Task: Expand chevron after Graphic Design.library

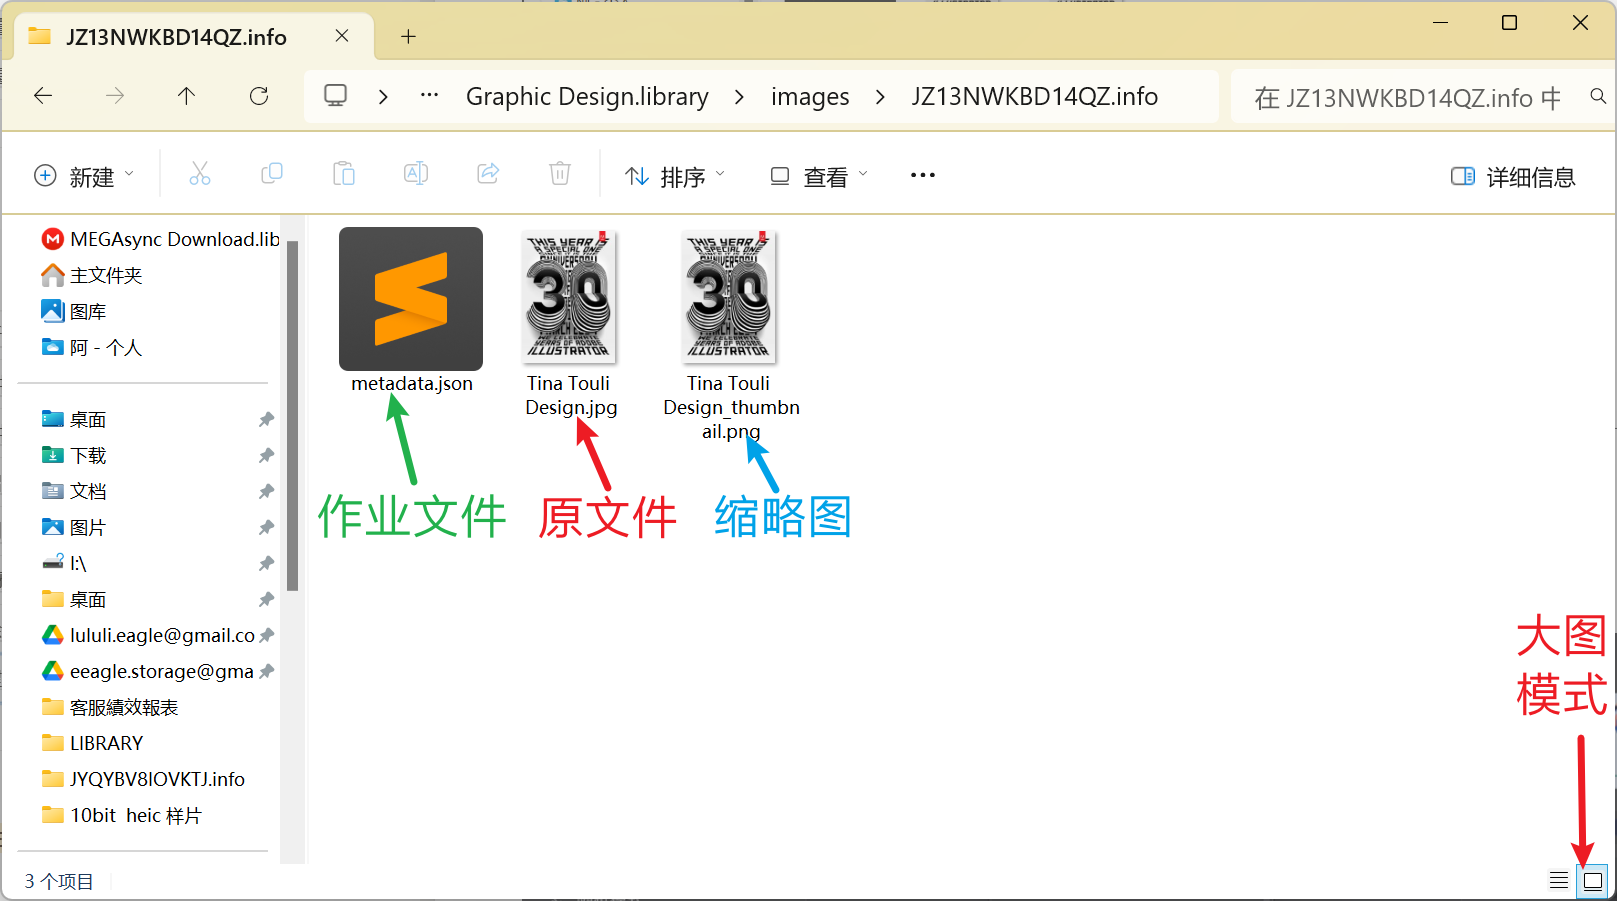Action: pos(739,97)
